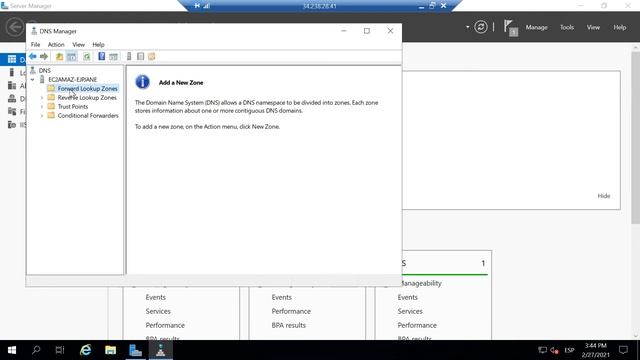640x360 pixels.
Task: Toggle the Show/Hide Action Pane icon
Action: click(x=113, y=56)
